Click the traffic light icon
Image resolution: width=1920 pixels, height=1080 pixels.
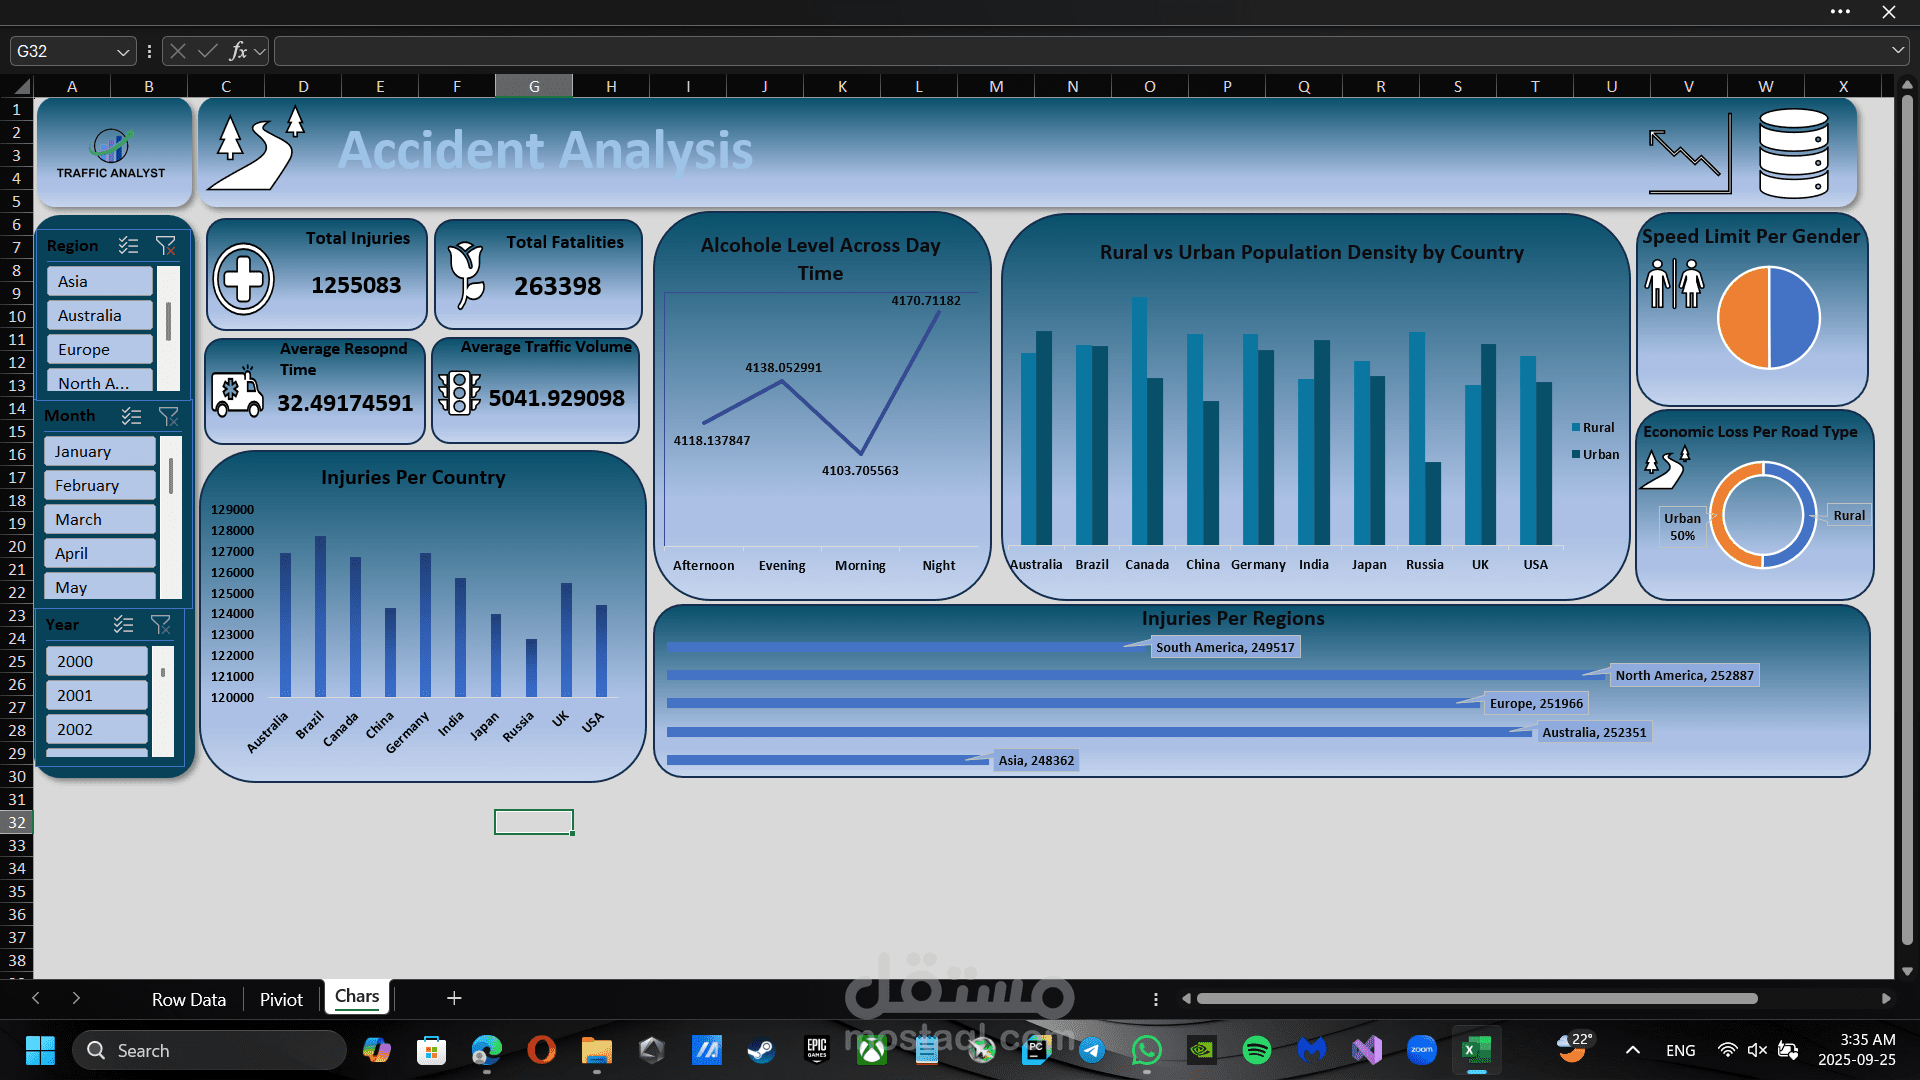tap(459, 393)
